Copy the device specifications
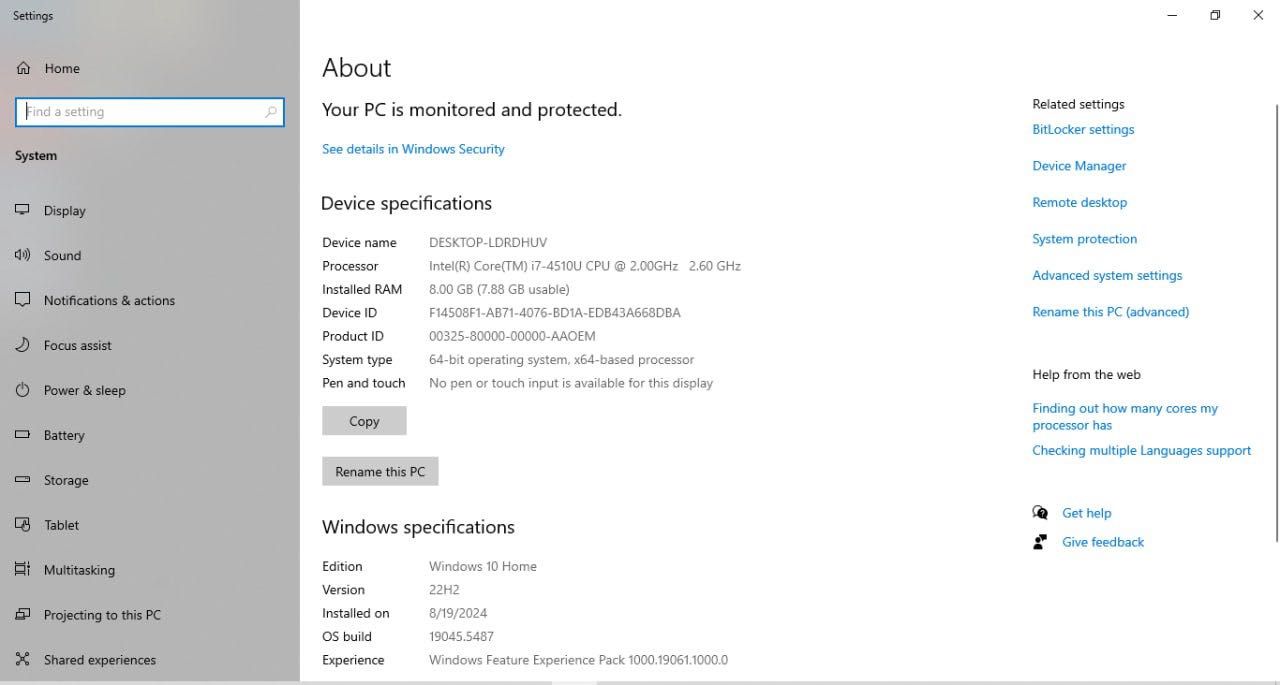 tap(364, 421)
